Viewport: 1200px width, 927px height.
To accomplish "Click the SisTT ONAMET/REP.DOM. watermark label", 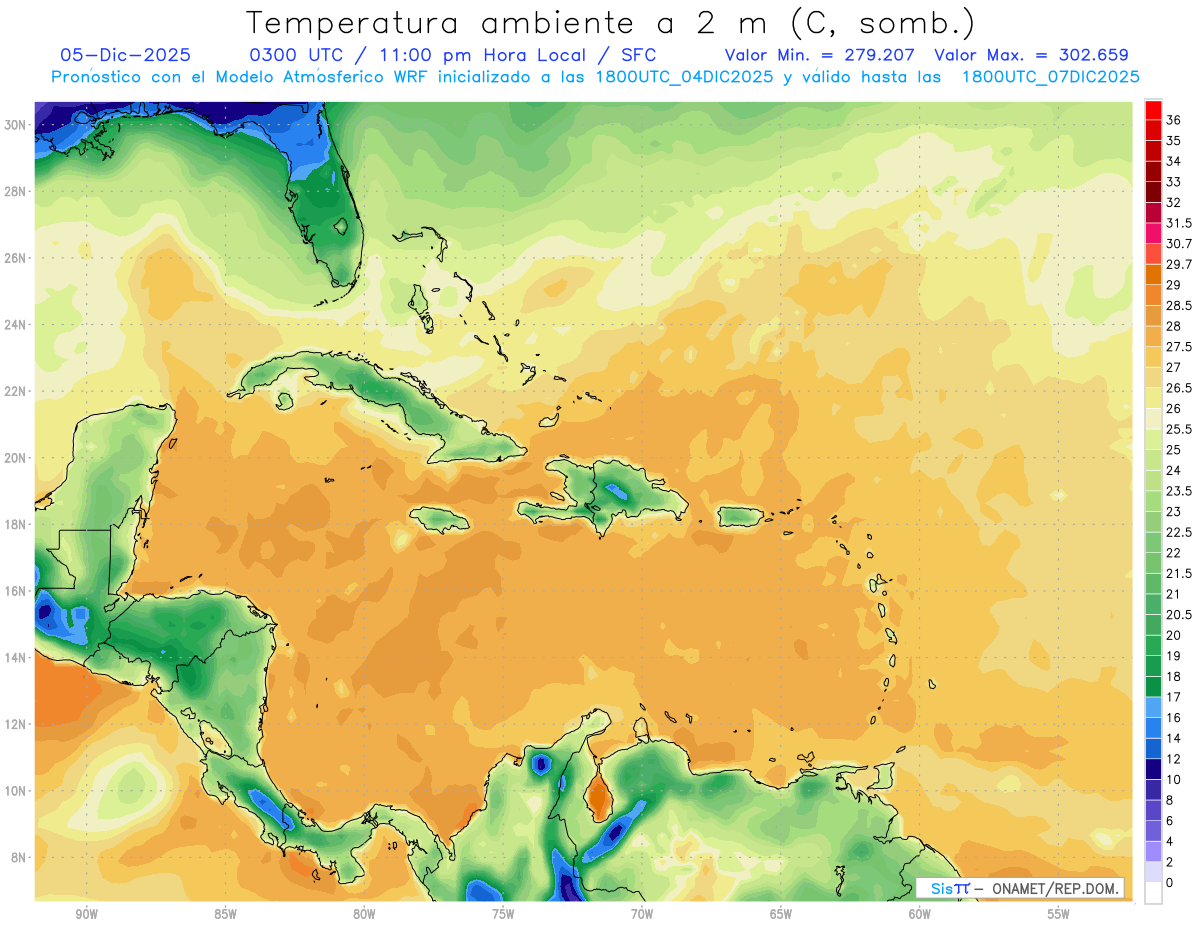I will click(x=1020, y=888).
